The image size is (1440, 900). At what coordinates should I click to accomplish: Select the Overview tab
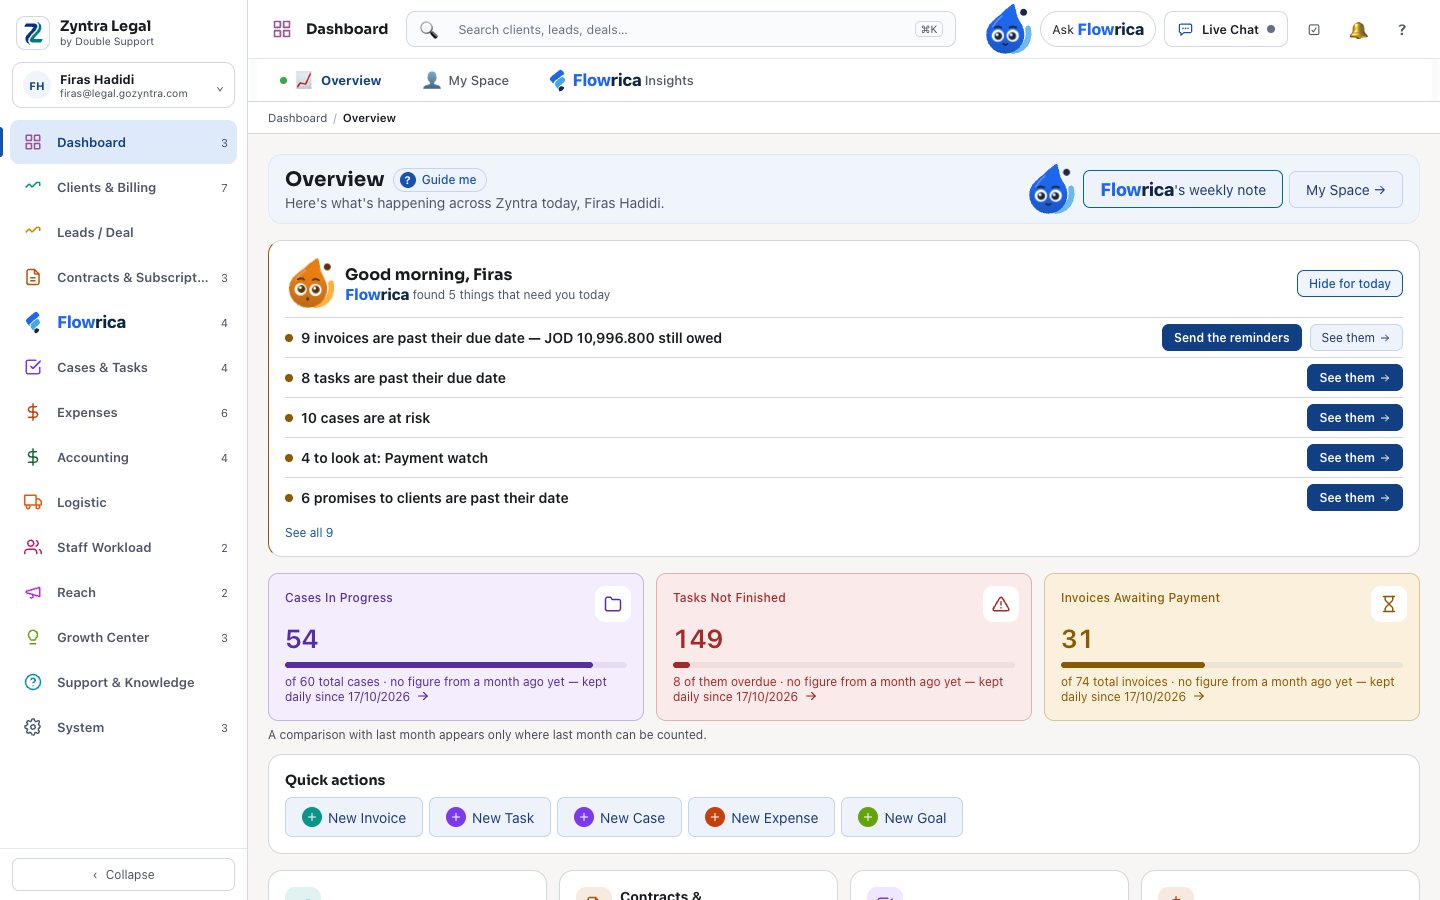coord(338,80)
